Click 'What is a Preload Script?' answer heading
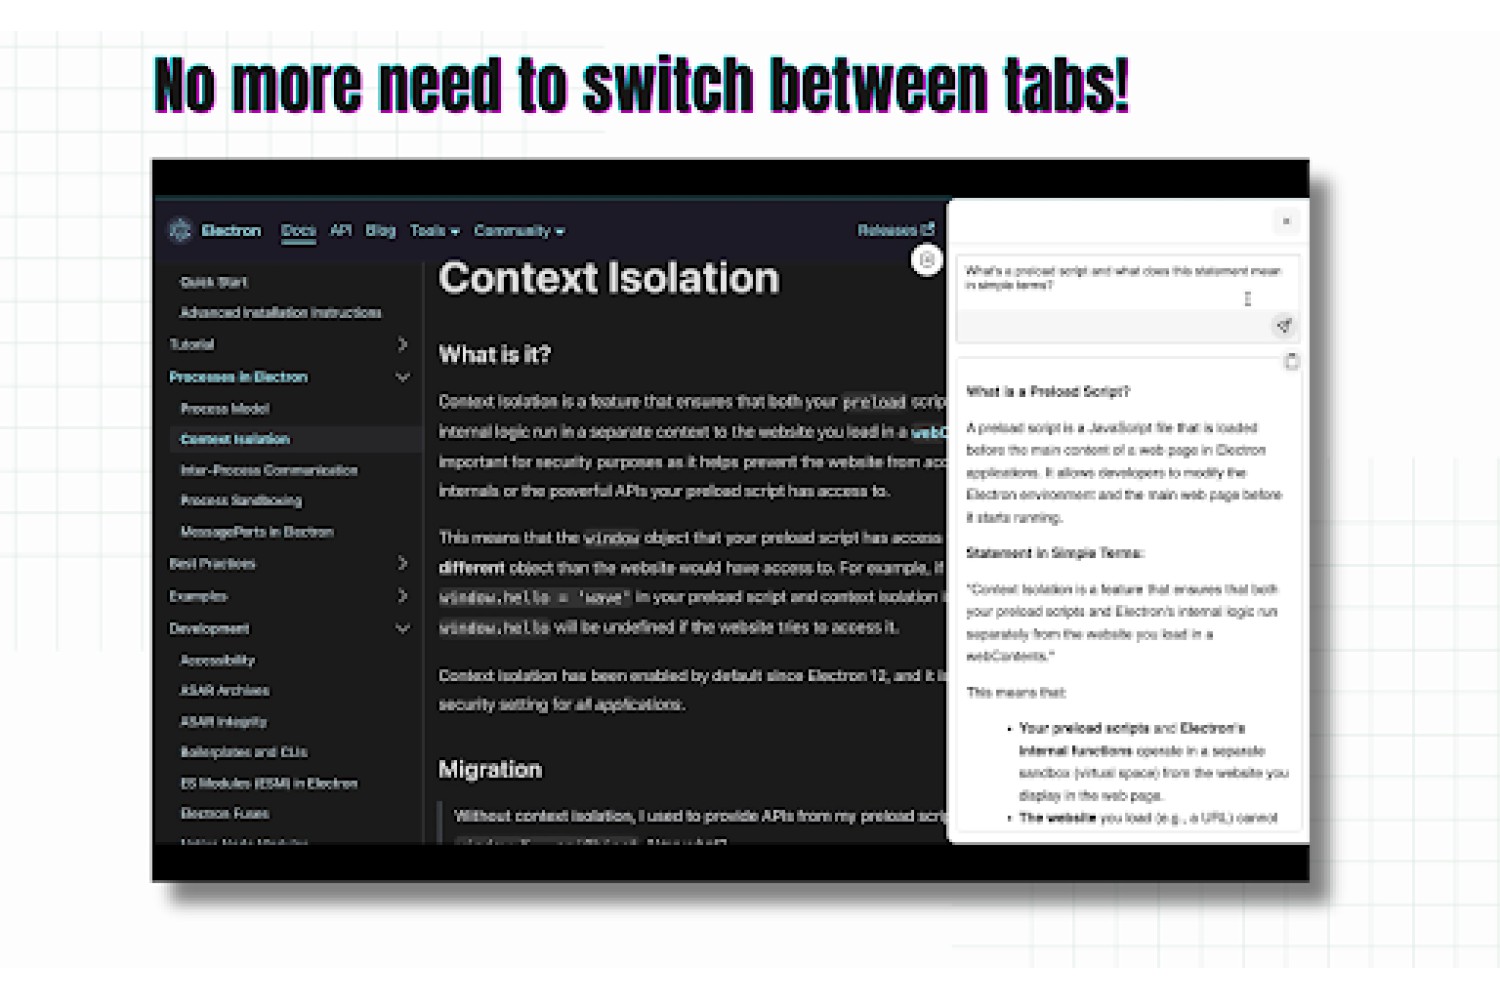The image size is (1500, 1000). (x=1048, y=392)
